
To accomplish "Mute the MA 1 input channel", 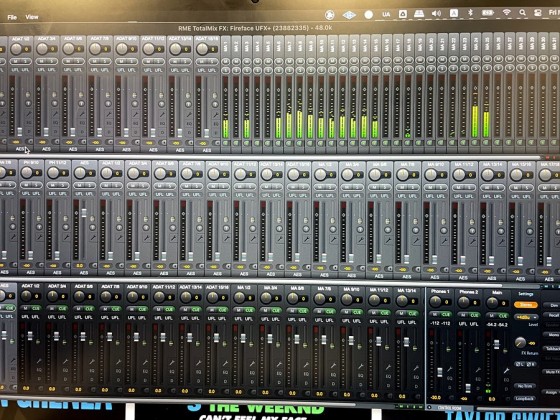I will click(225, 62).
